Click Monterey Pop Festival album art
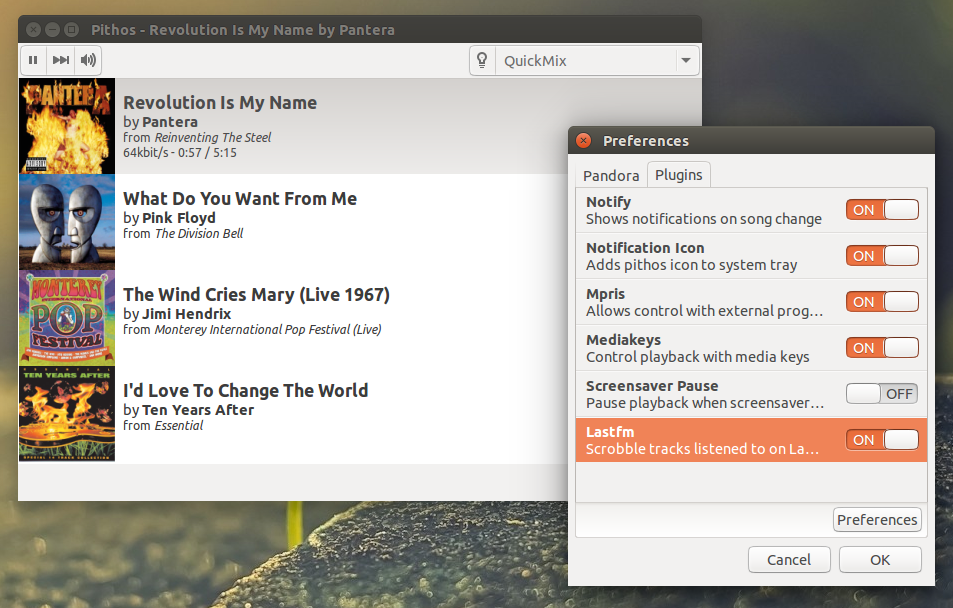 tap(67, 318)
